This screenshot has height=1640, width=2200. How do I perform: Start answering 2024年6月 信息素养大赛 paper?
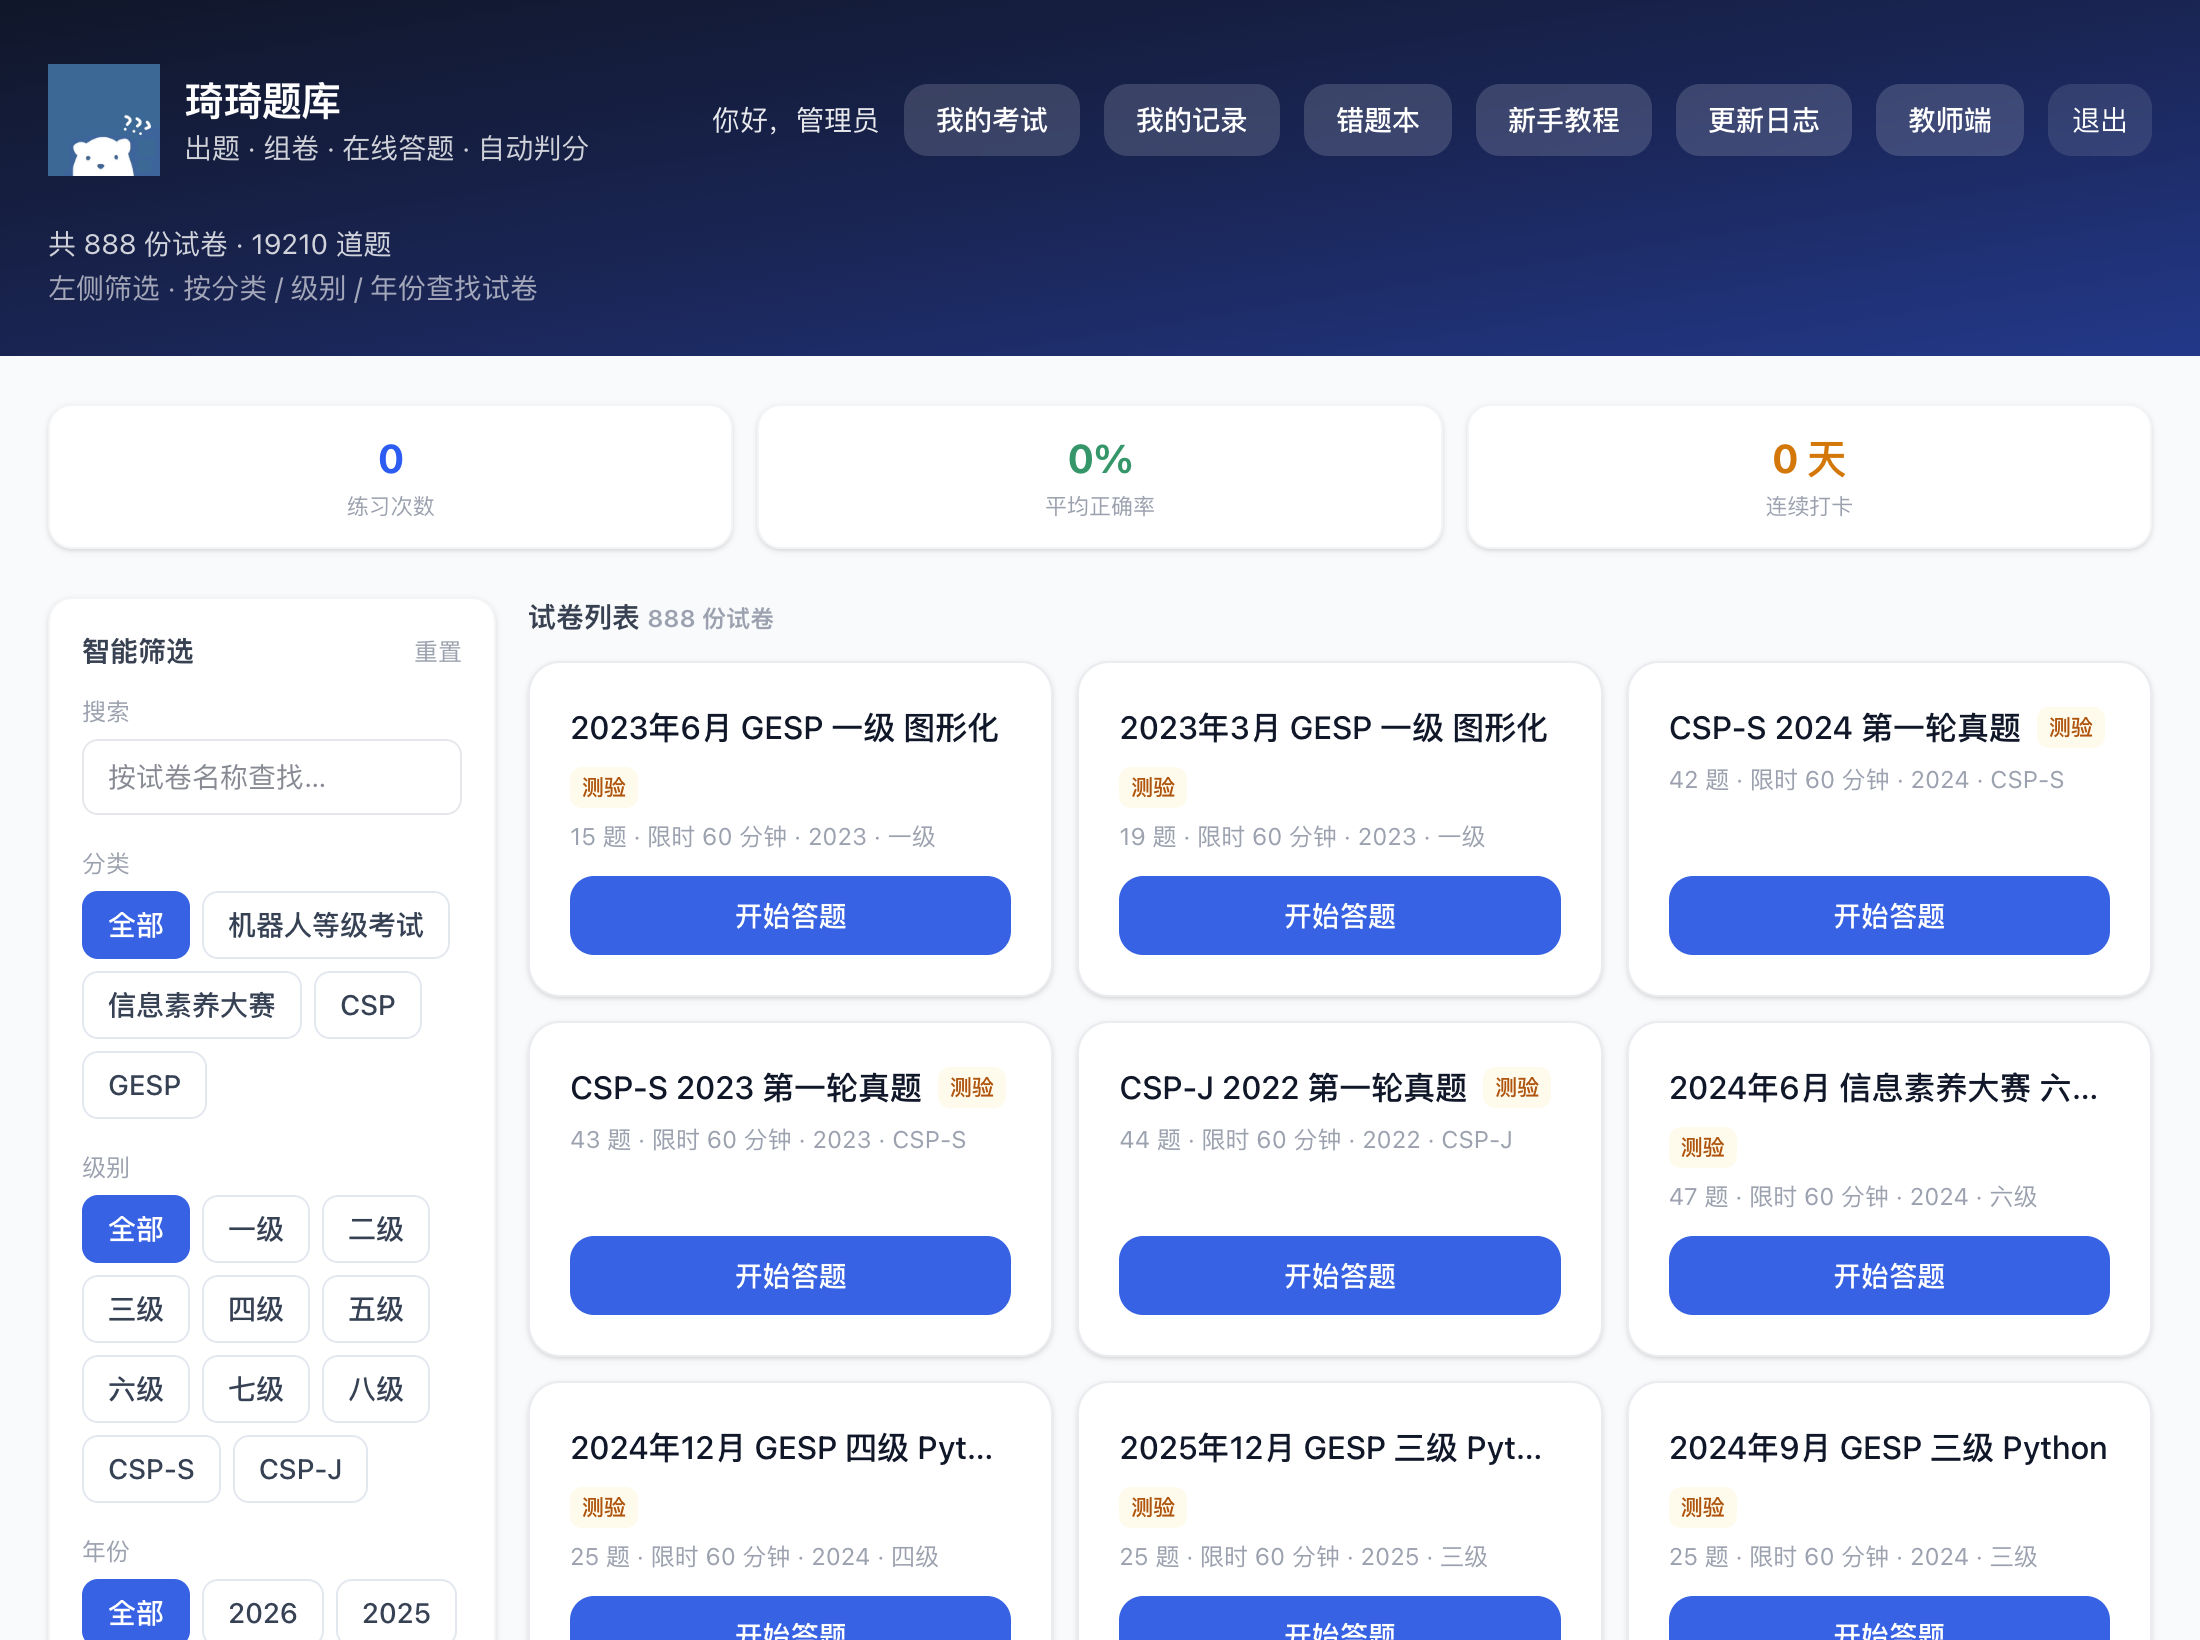click(x=1889, y=1276)
